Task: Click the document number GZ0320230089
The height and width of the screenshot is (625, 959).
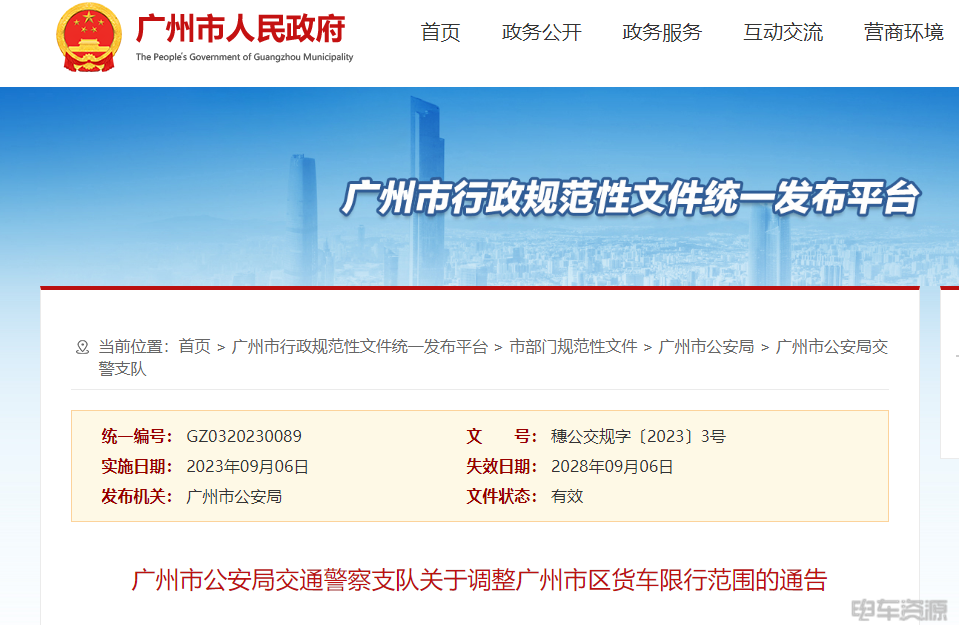Action: pyautogui.click(x=244, y=436)
